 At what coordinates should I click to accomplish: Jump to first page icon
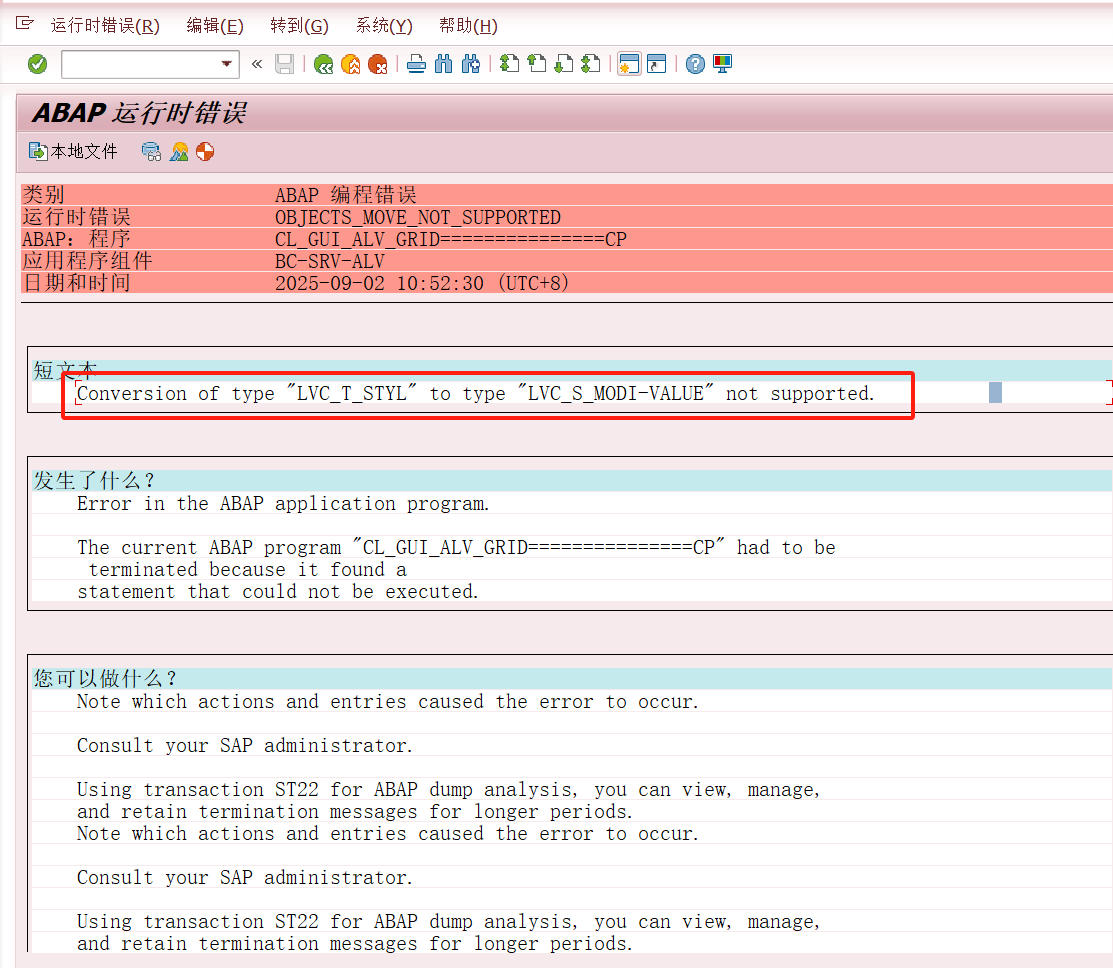[509, 65]
